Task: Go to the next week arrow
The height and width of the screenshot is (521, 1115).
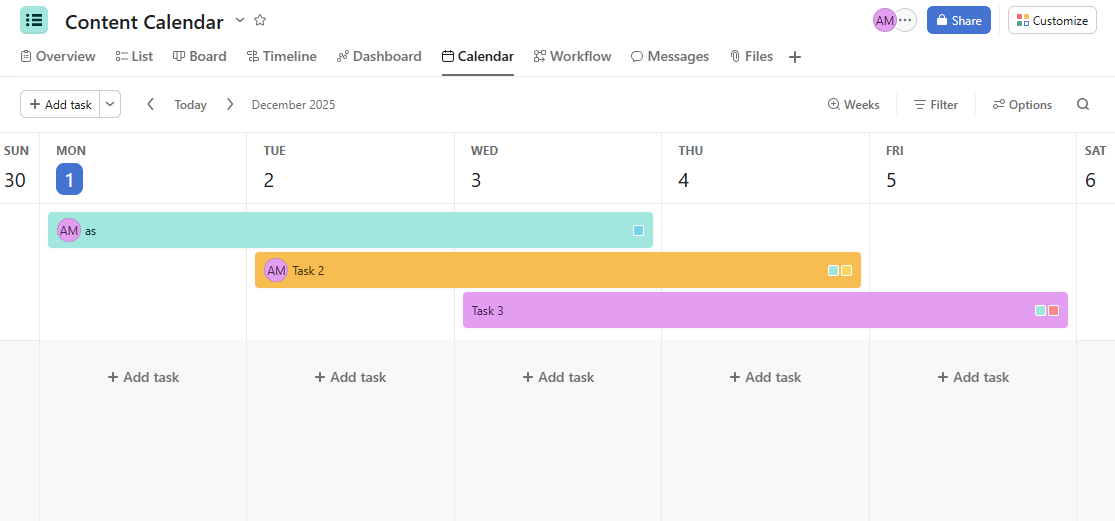Action: point(230,104)
